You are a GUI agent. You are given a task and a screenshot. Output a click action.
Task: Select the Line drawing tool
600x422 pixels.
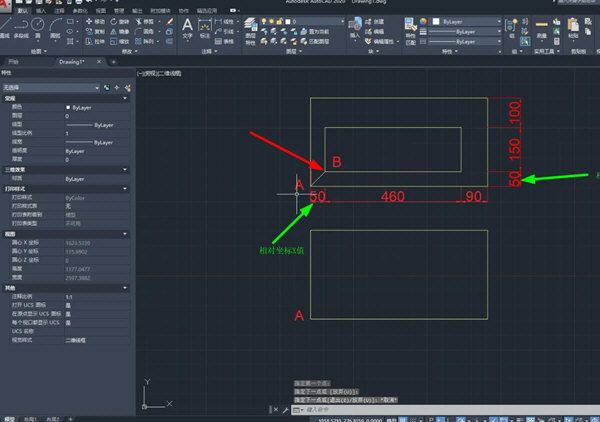[x=5, y=27]
